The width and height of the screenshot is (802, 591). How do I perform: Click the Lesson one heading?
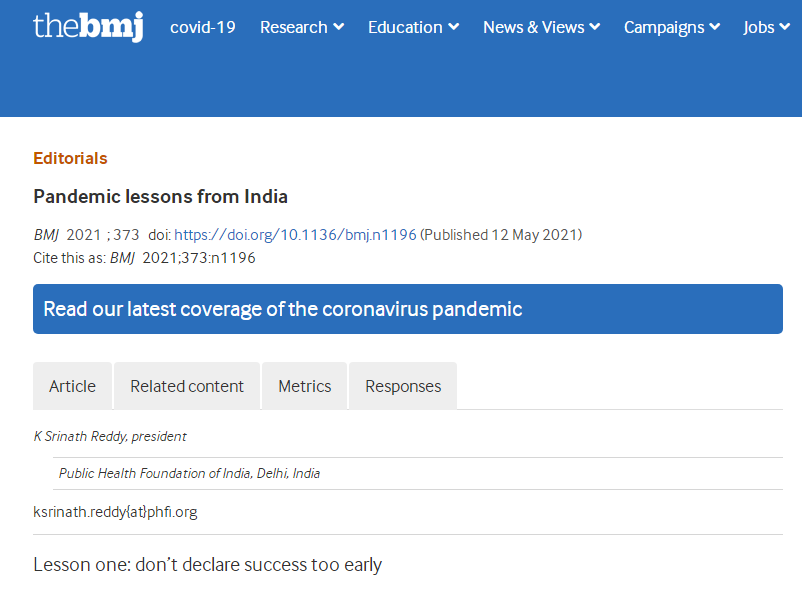[x=207, y=565]
